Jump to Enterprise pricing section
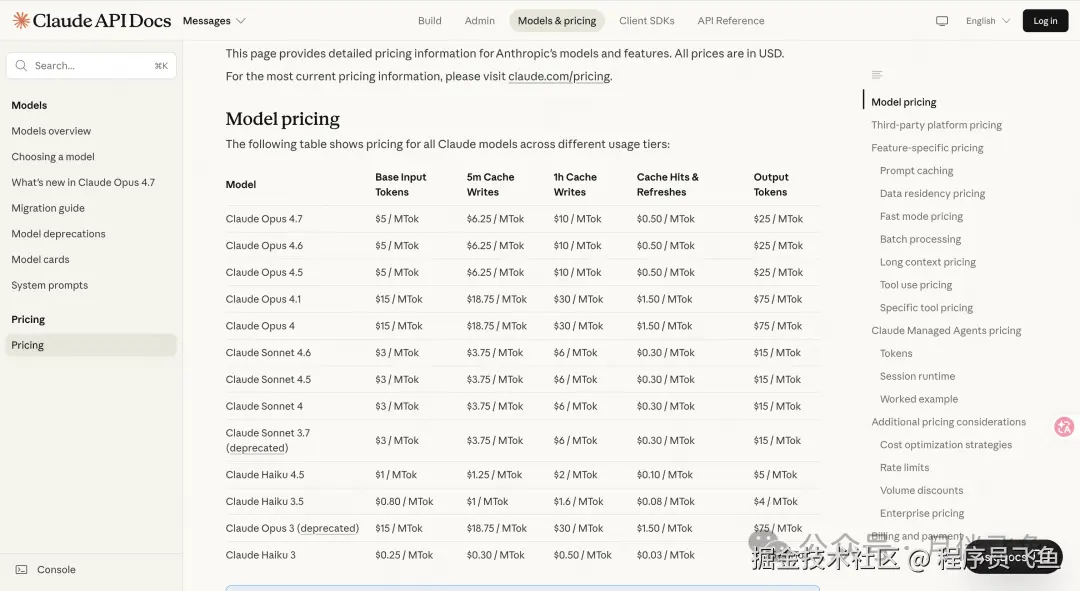 (x=922, y=513)
